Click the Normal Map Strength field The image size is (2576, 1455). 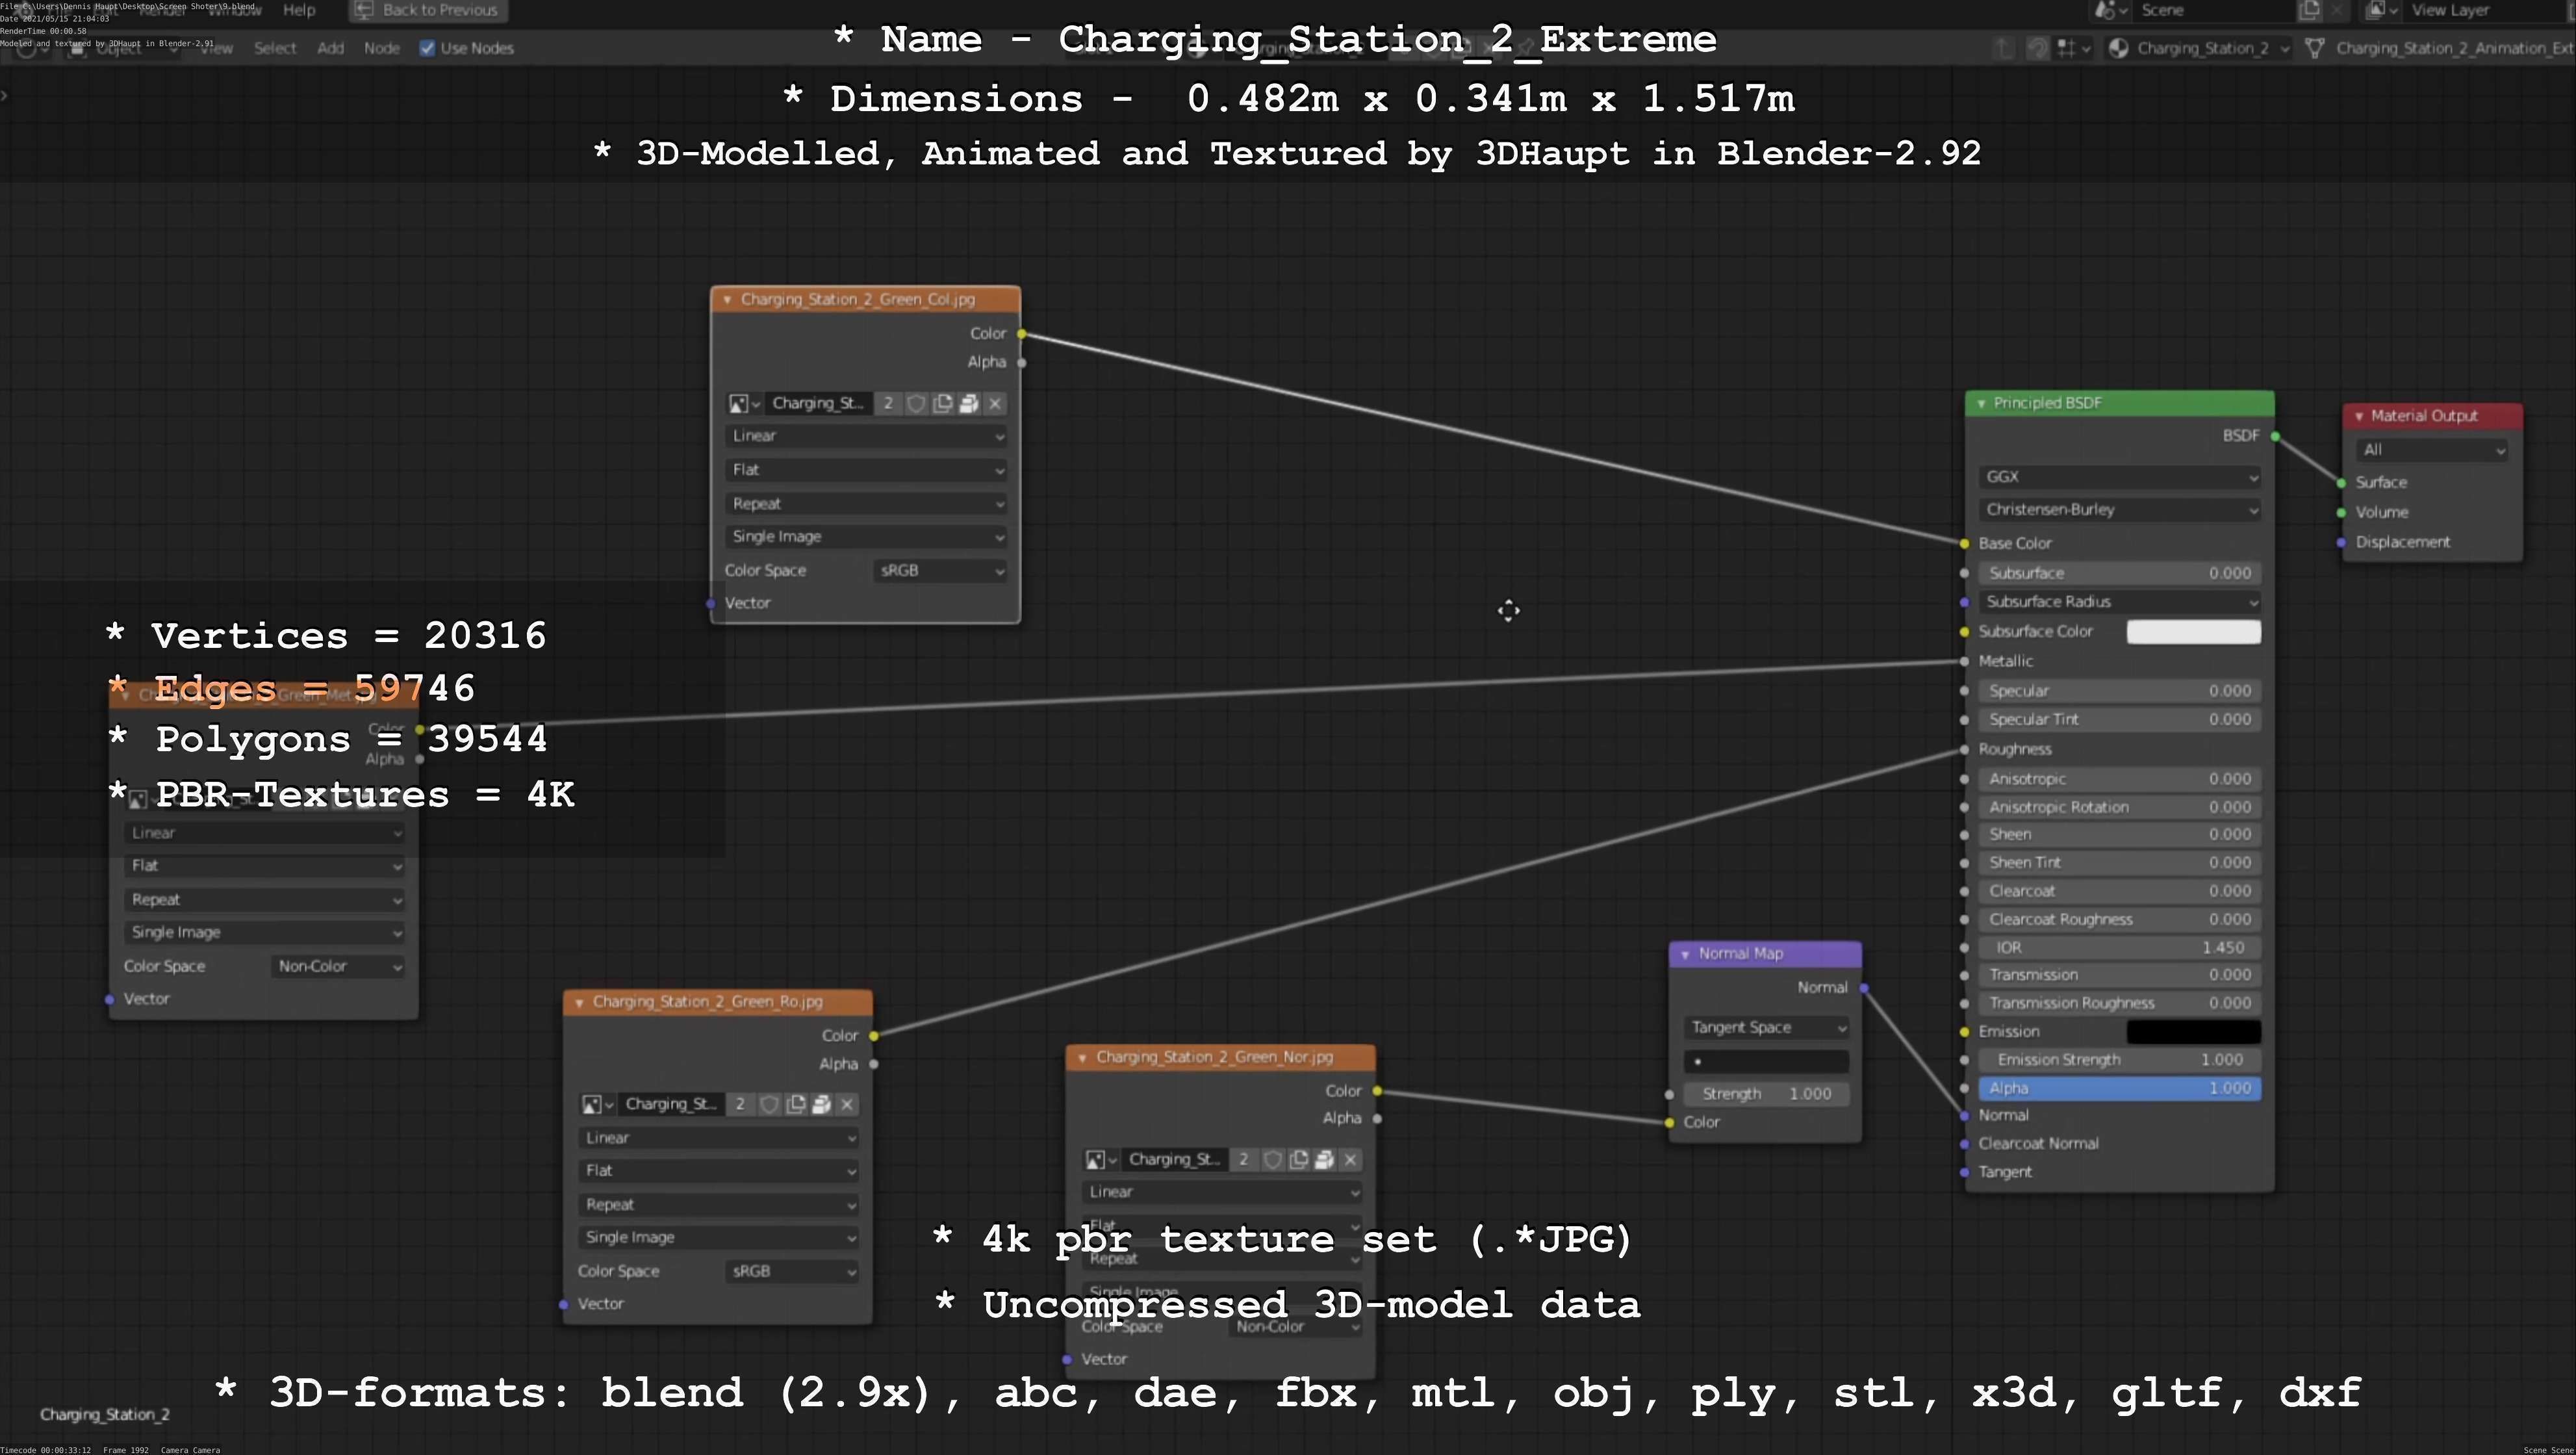pos(1766,1094)
